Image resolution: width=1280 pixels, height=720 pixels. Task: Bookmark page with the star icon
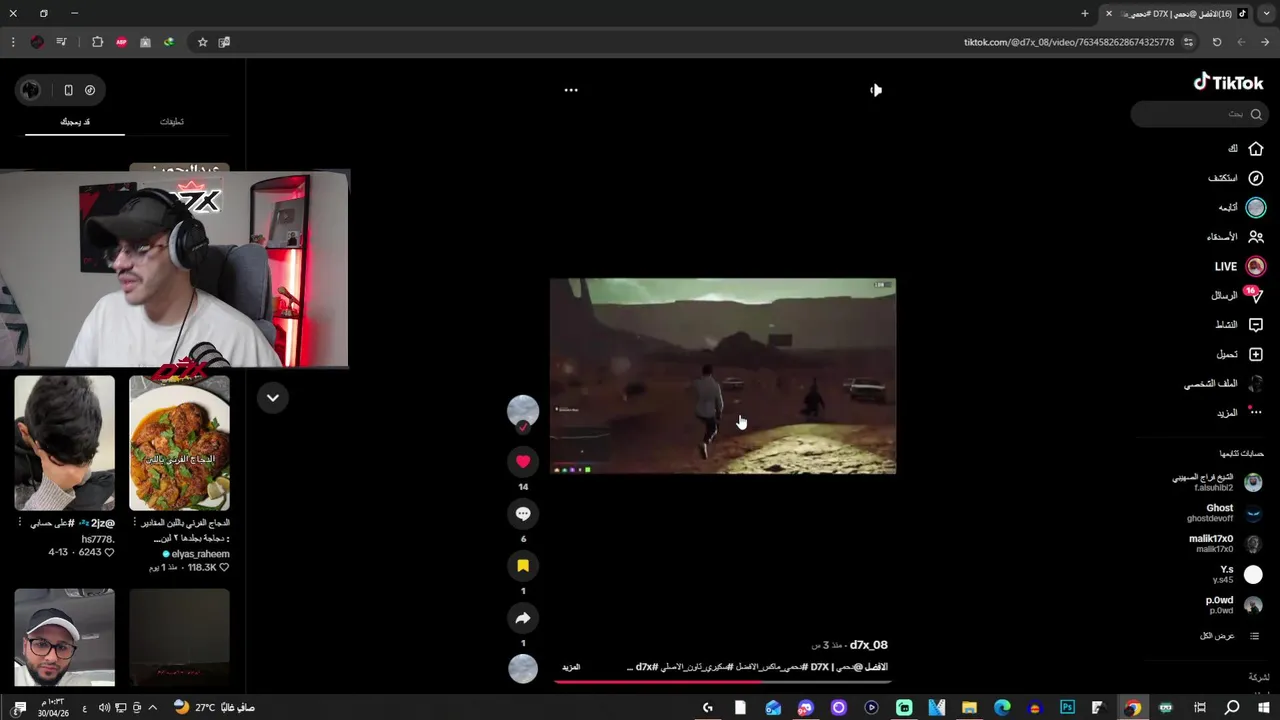click(202, 42)
